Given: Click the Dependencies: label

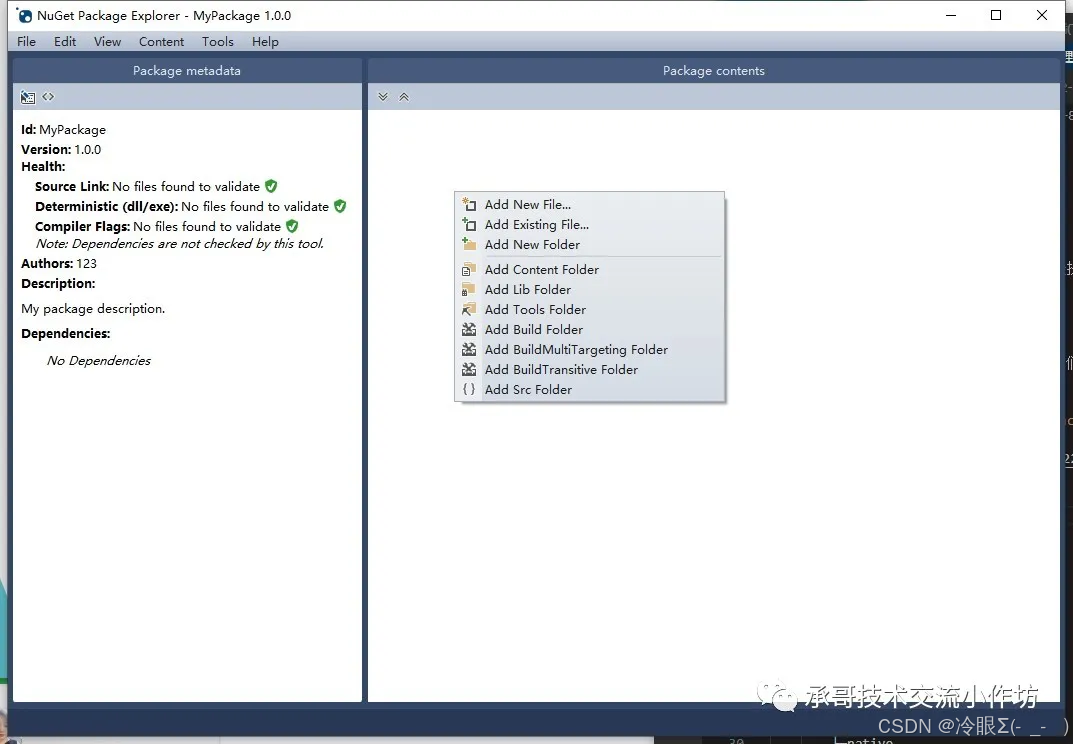Looking at the screenshot, I should 66,333.
